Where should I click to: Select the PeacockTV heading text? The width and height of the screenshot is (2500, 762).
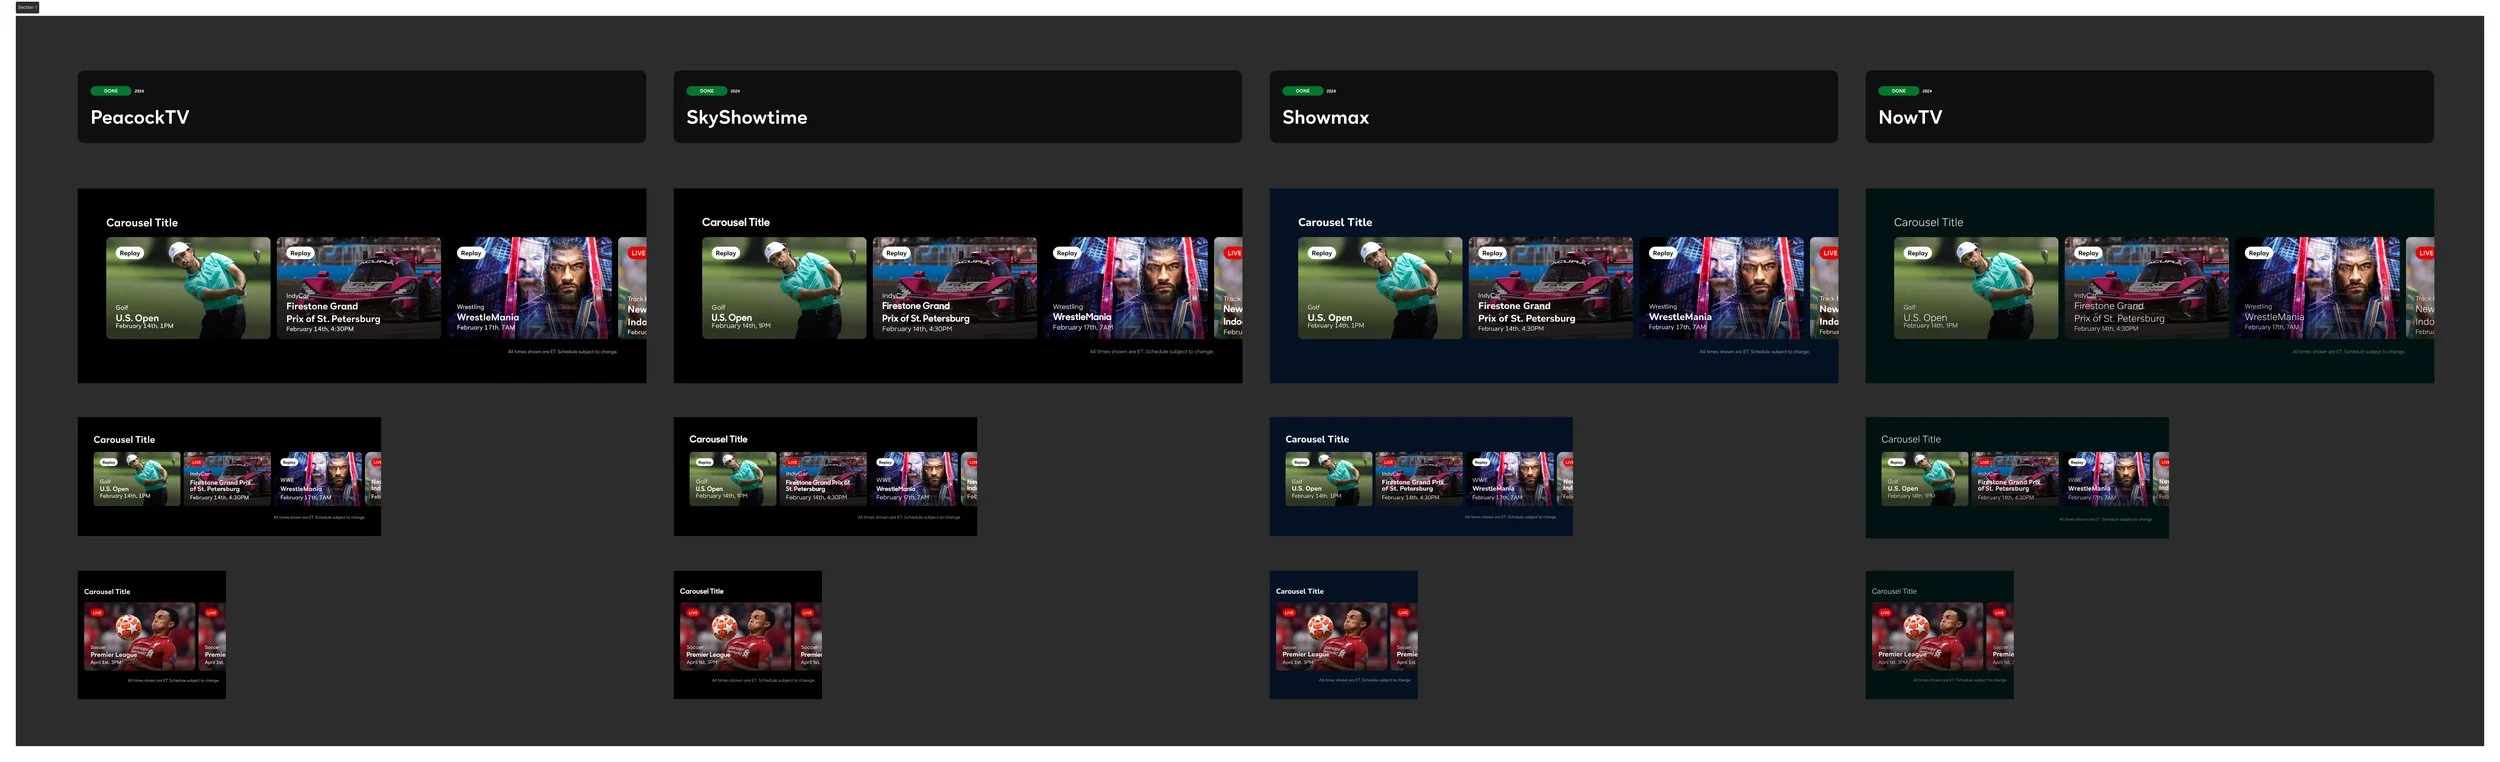pos(140,117)
